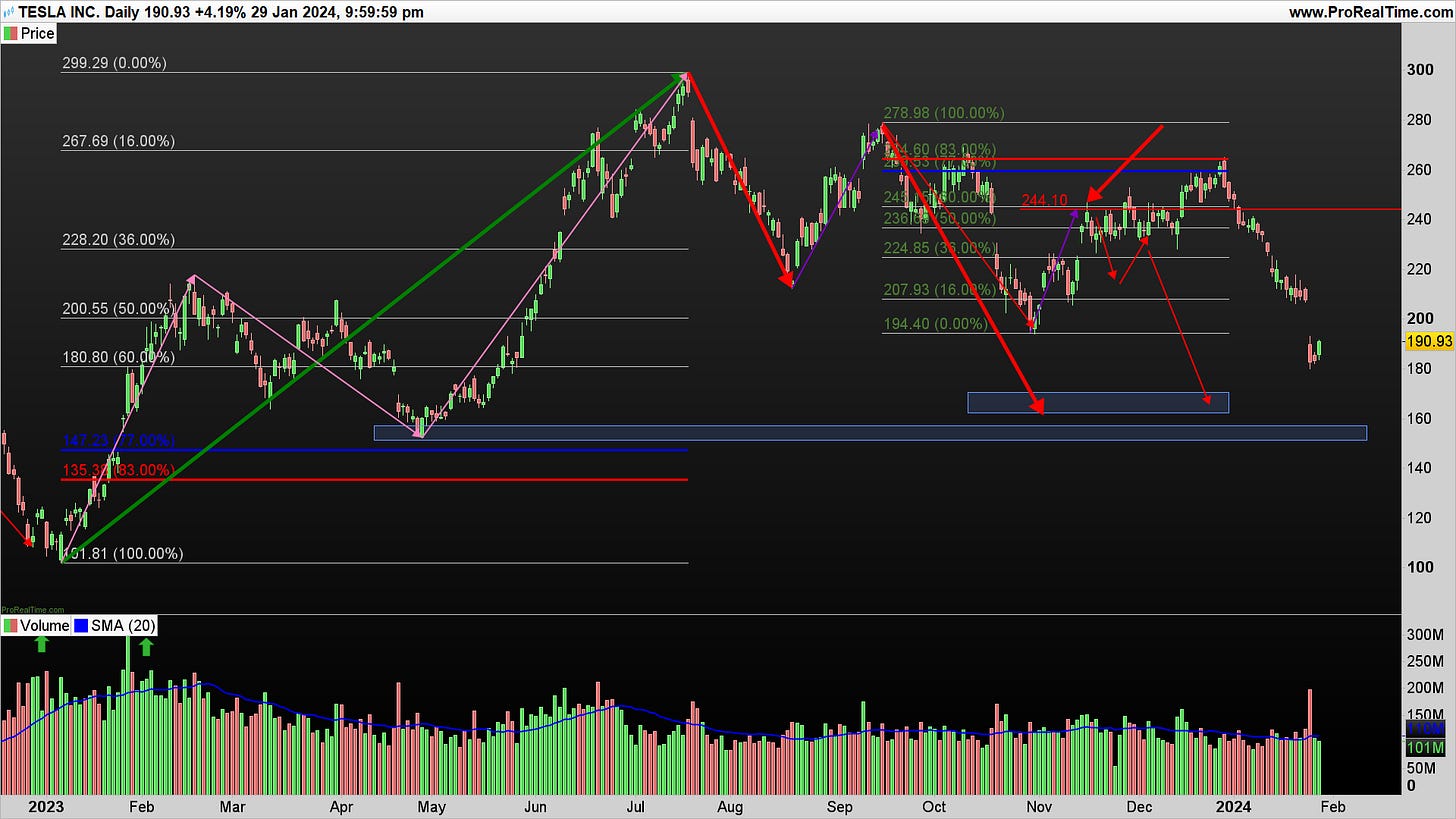This screenshot has width=1456, height=819.
Task: Click the 180.80 (60.00%) Fibonacci label
Action: point(118,357)
